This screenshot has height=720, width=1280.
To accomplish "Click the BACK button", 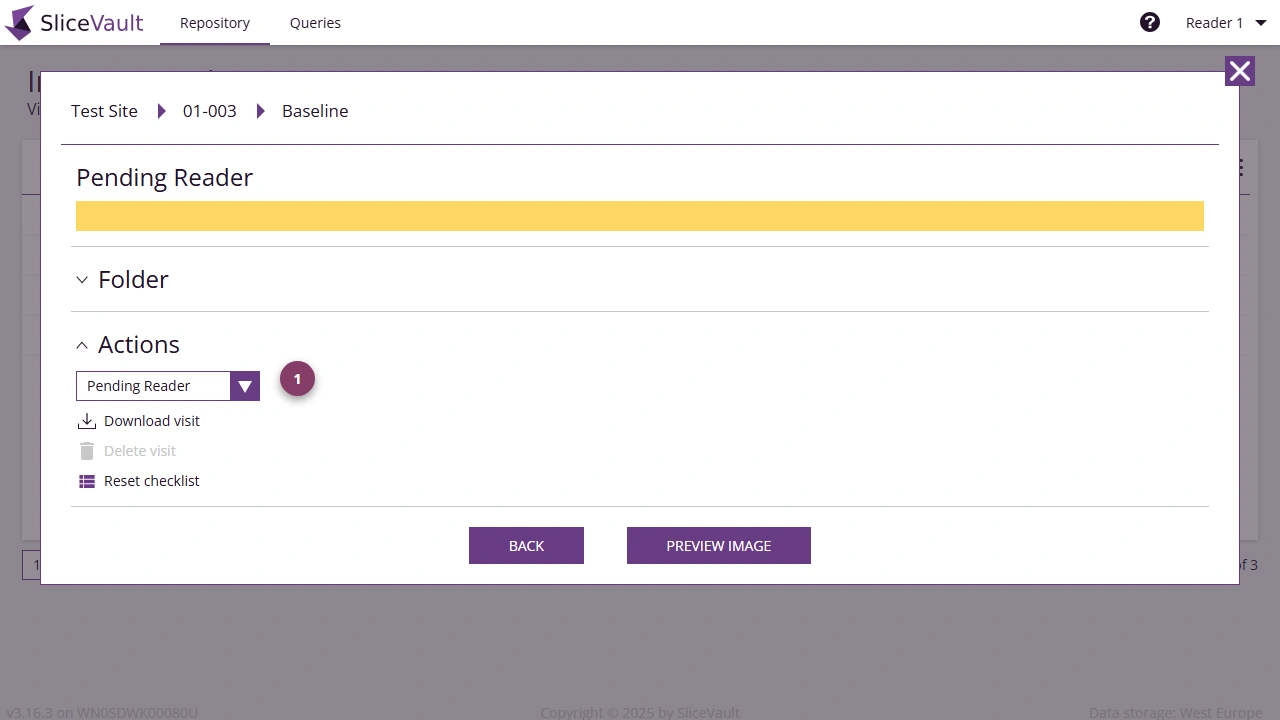I will (526, 545).
